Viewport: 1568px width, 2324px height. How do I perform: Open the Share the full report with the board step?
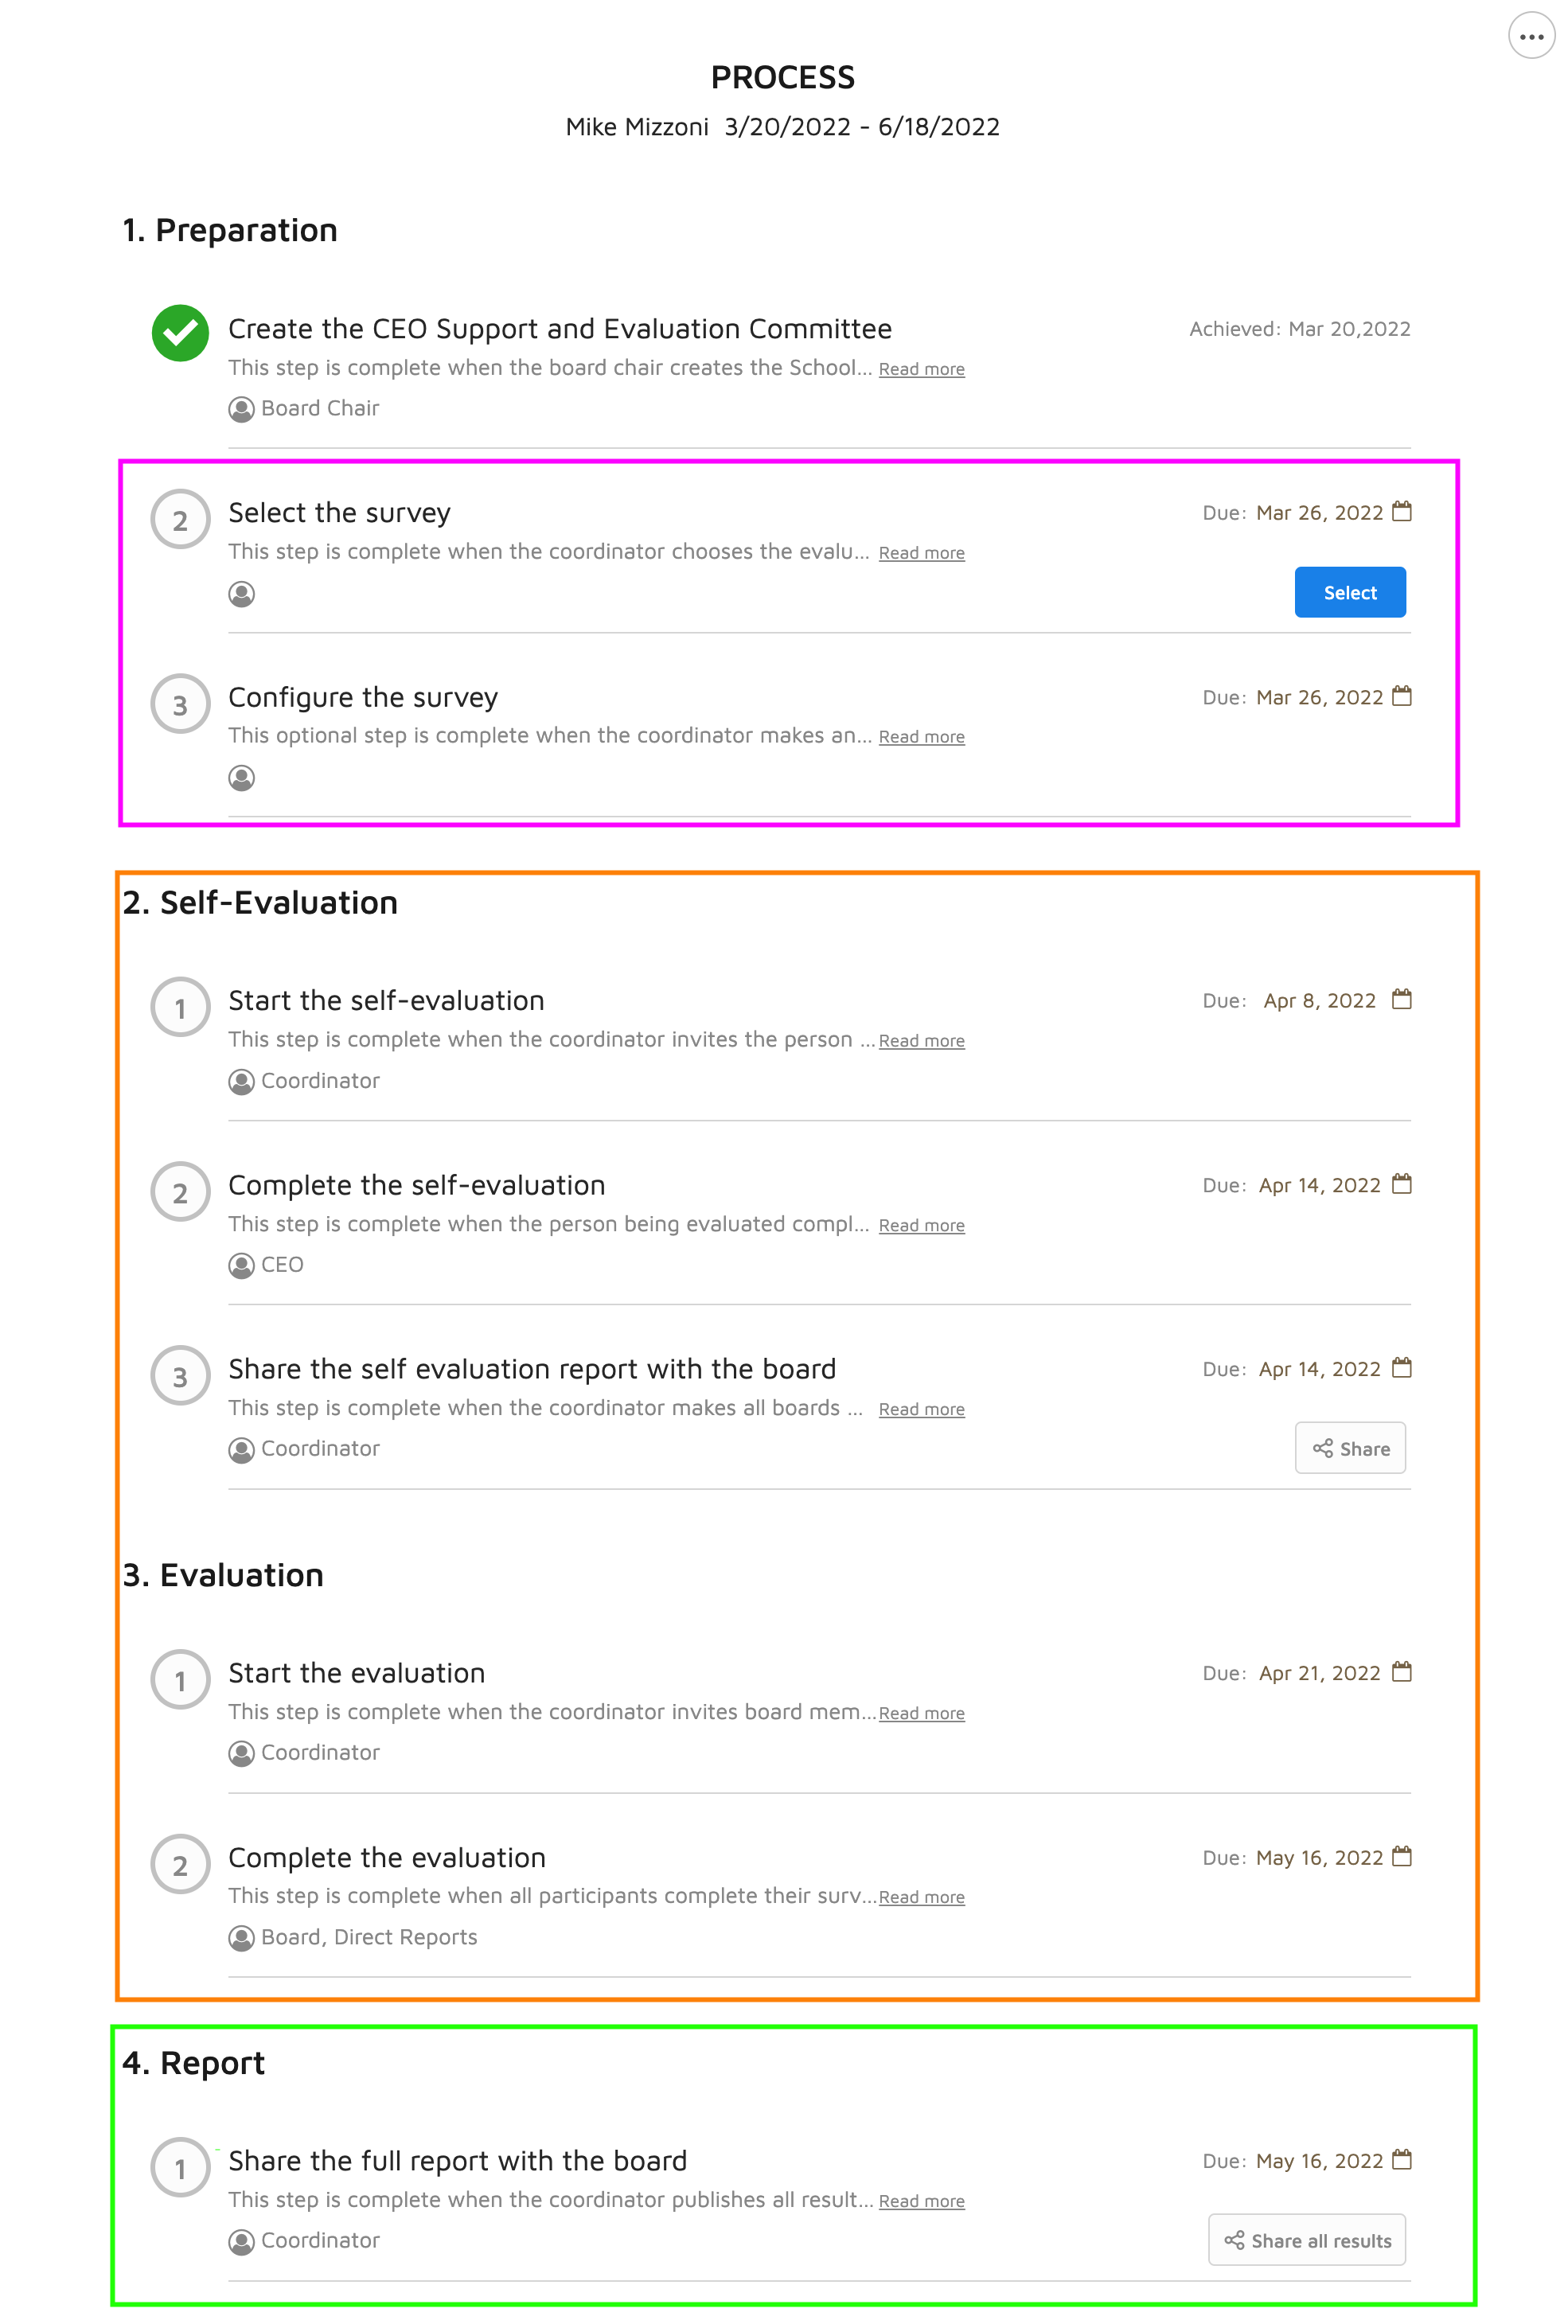(457, 2161)
